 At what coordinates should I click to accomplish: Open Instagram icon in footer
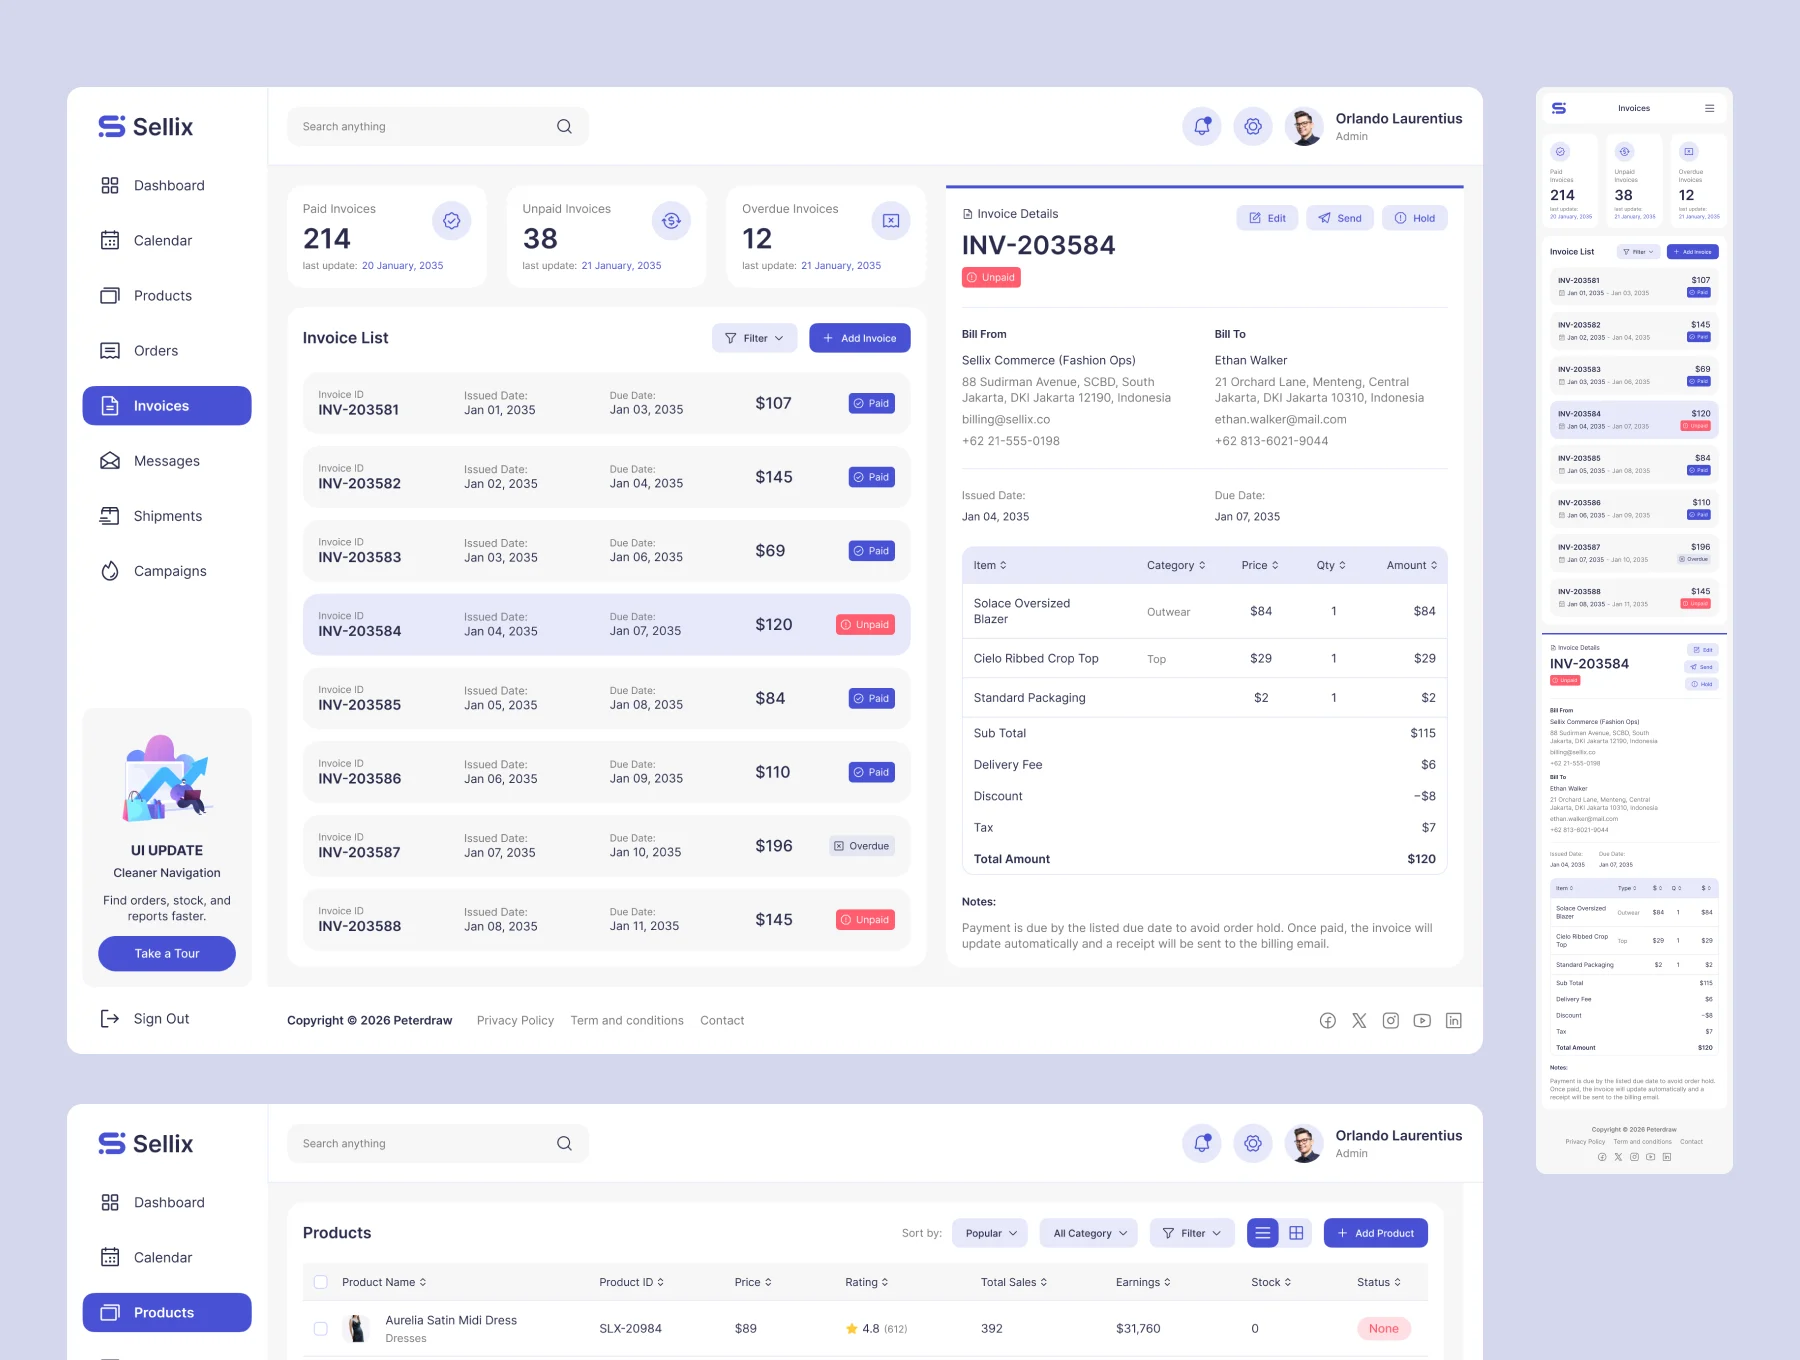click(1391, 1020)
